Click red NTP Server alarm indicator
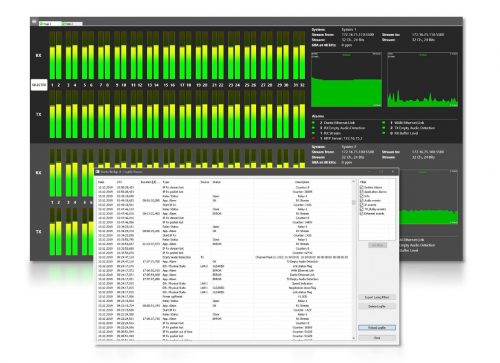Screen dimensions: 500x363 (x=314, y=138)
